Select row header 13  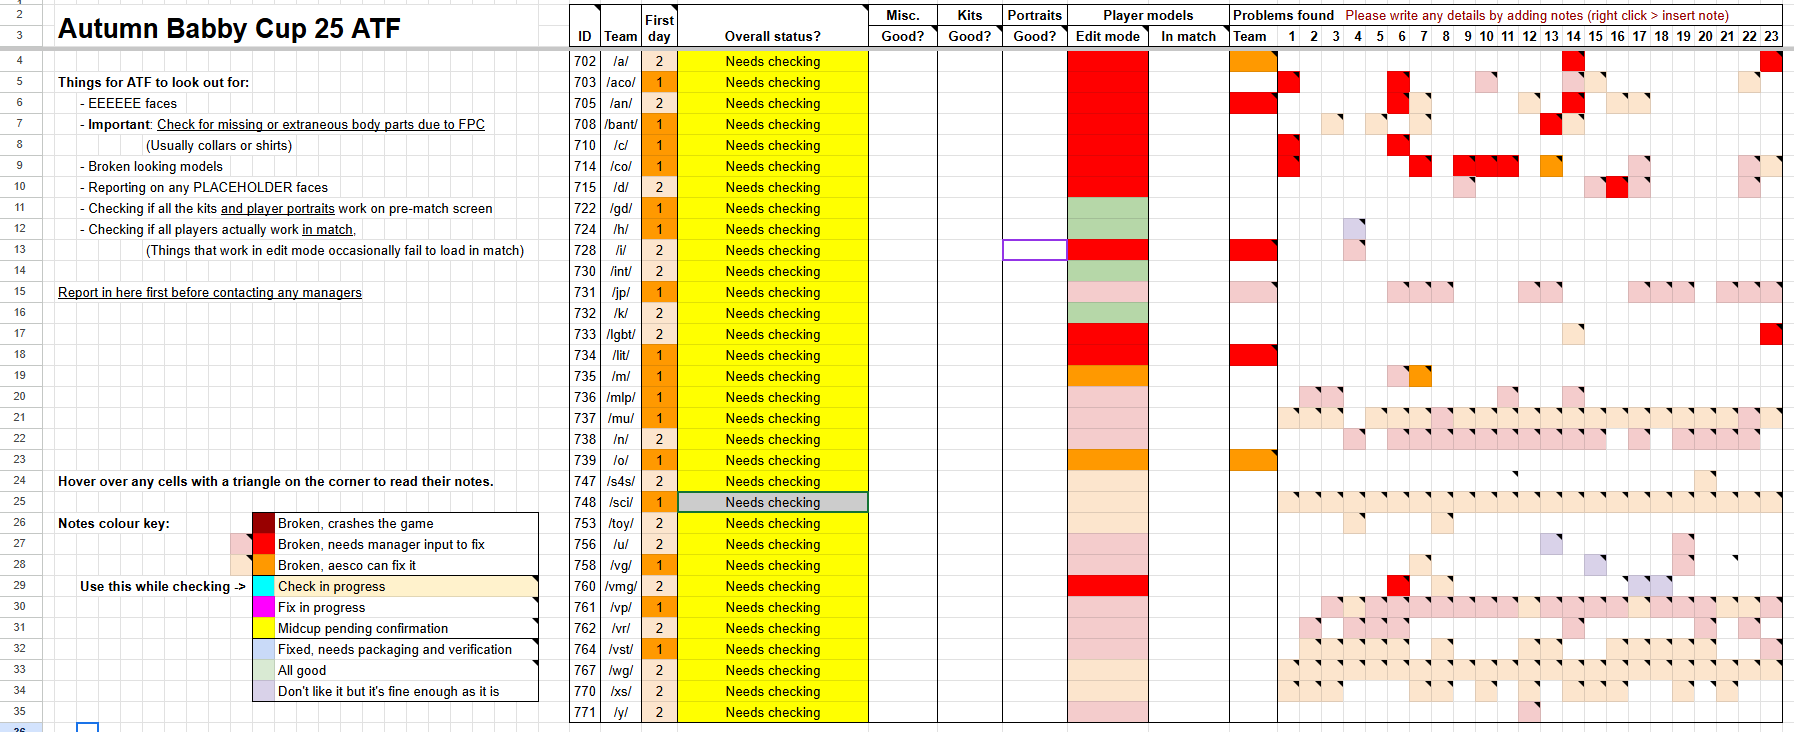point(19,249)
